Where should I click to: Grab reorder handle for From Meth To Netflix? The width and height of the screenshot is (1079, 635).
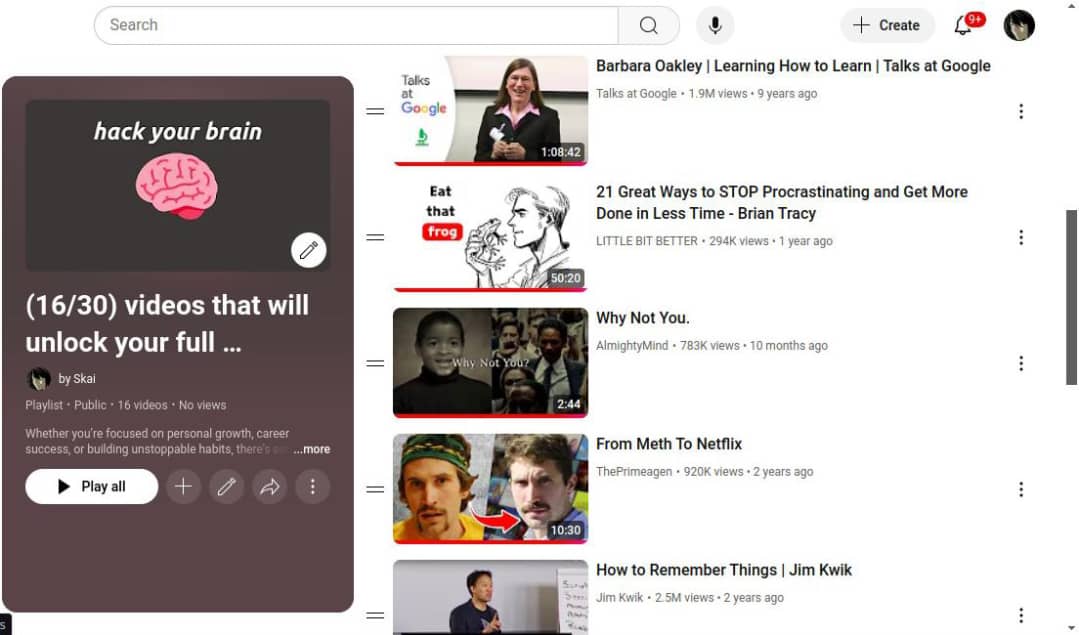[x=375, y=489]
